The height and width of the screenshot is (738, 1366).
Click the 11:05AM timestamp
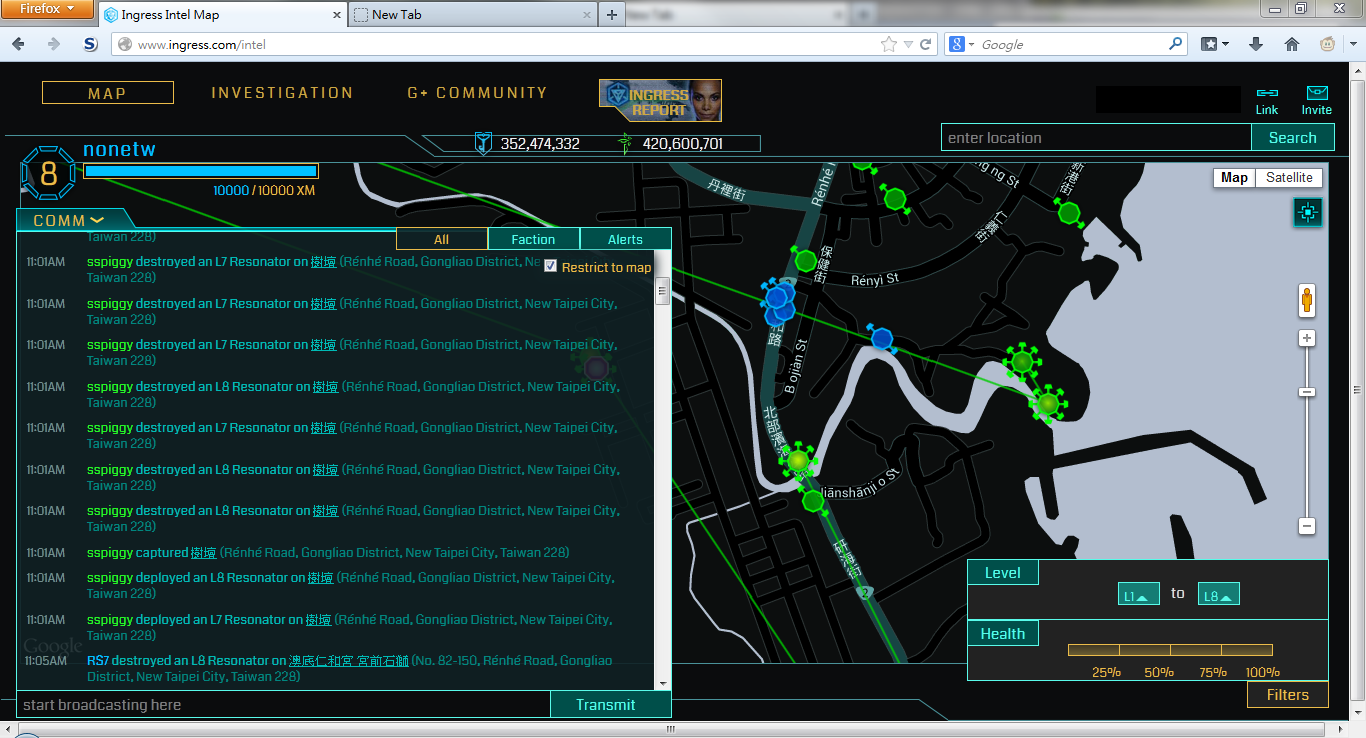coord(46,661)
